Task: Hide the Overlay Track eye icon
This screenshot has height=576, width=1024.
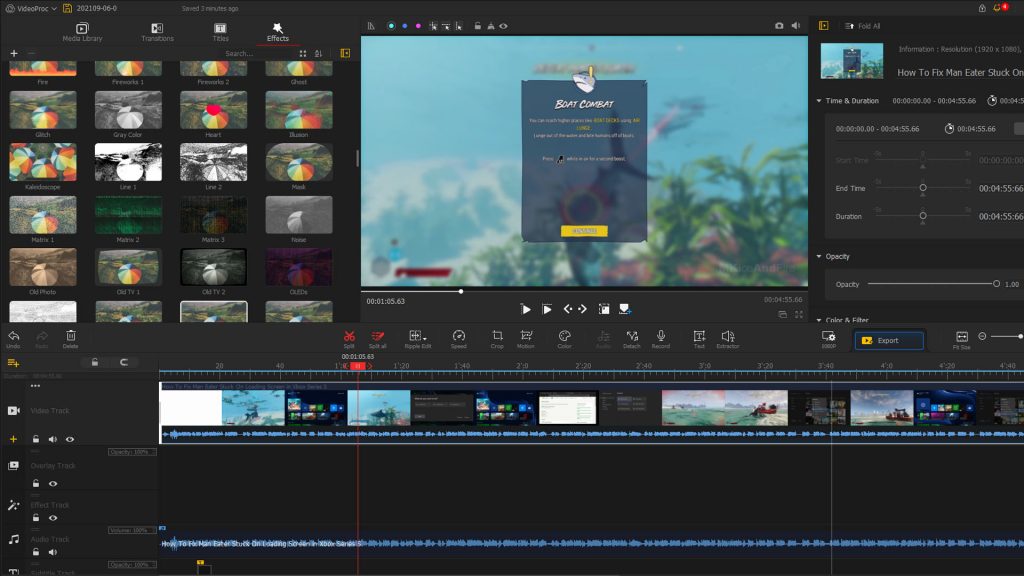Action: [x=53, y=484]
